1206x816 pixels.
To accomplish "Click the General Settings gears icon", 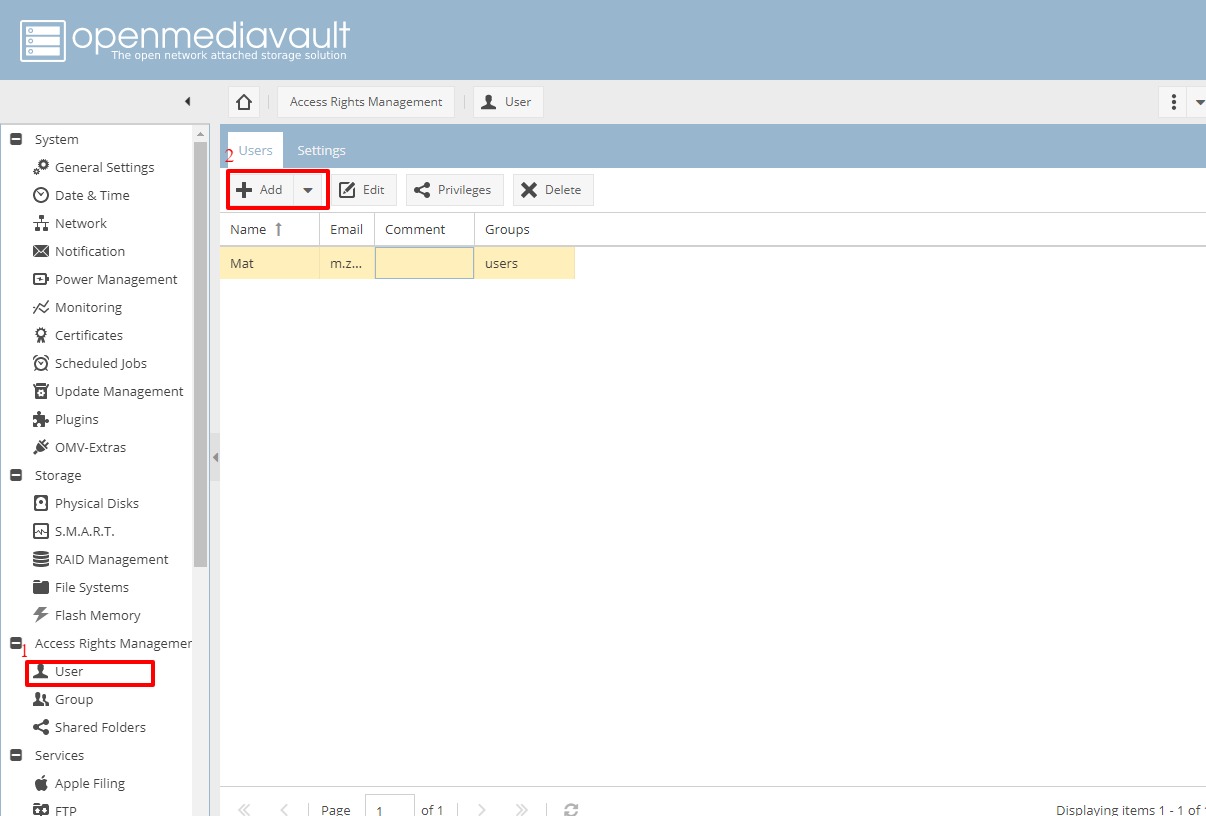I will tap(41, 167).
